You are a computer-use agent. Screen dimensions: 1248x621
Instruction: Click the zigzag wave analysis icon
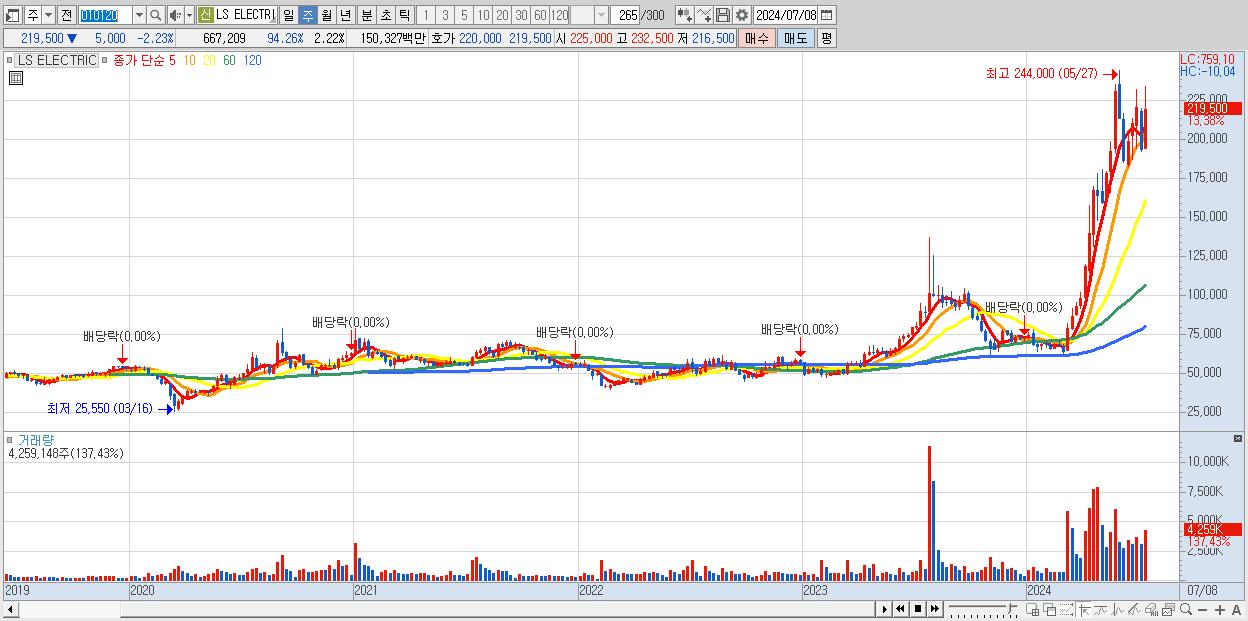click(x=1117, y=609)
